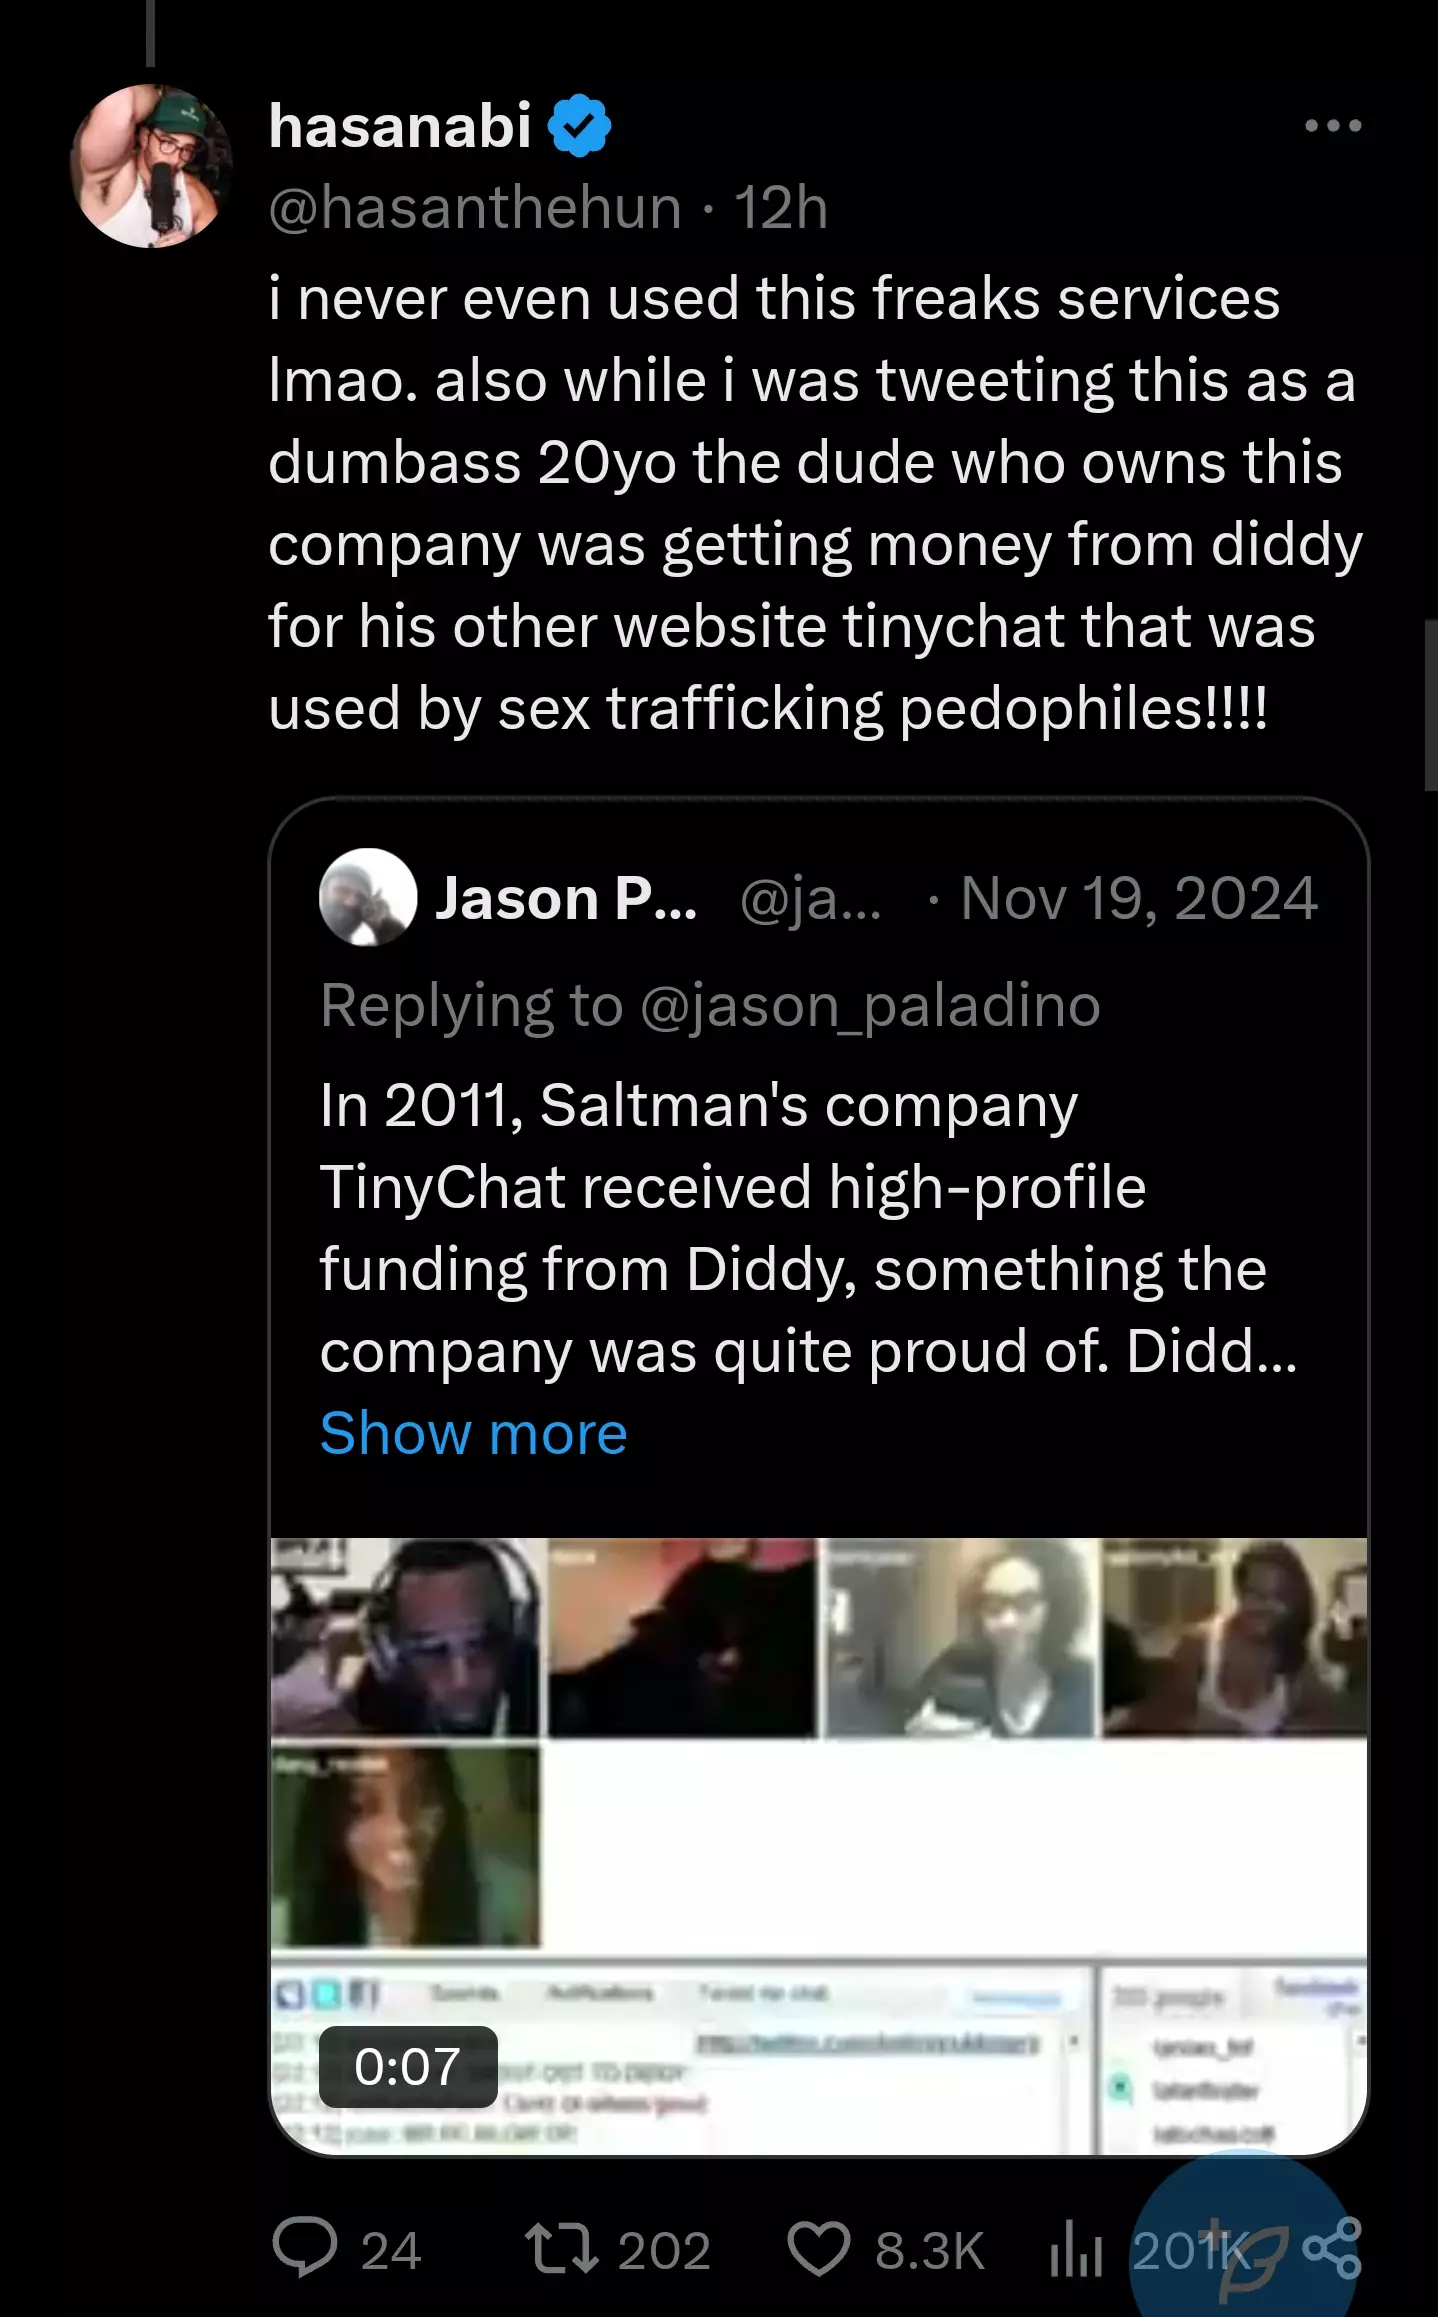1438x2317 pixels.
Task: Play the 0:07 video thumbnail
Action: pyautogui.click(x=818, y=1846)
